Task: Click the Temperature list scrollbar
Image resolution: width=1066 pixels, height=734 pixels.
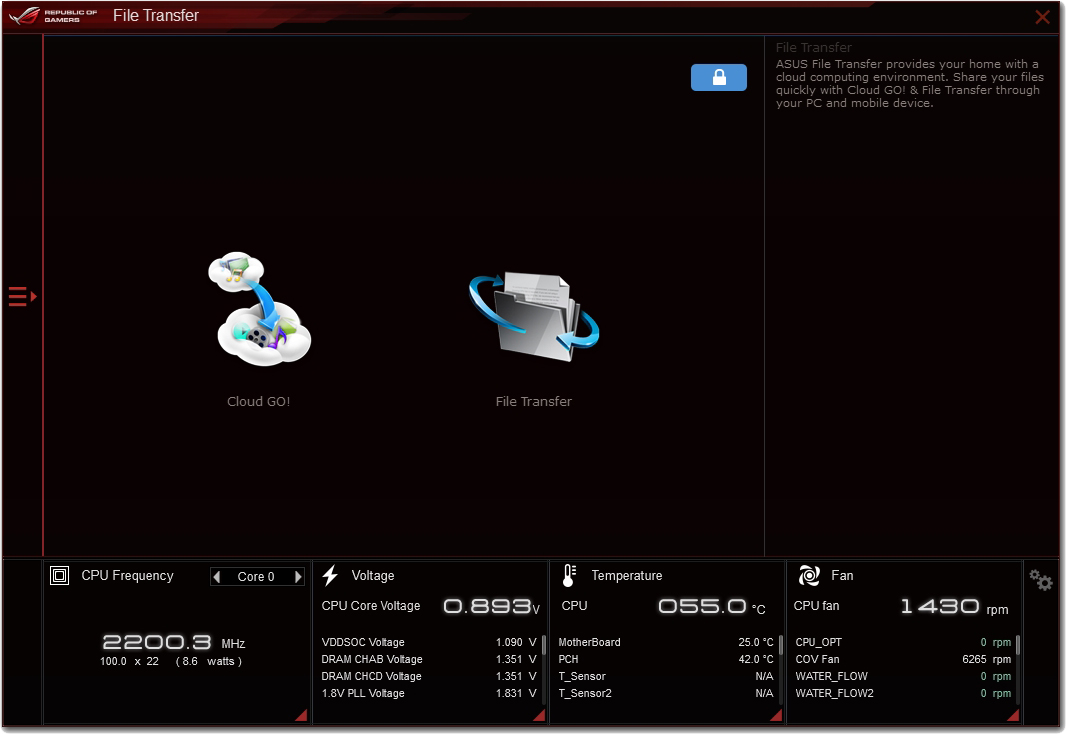Action: pyautogui.click(x=781, y=645)
